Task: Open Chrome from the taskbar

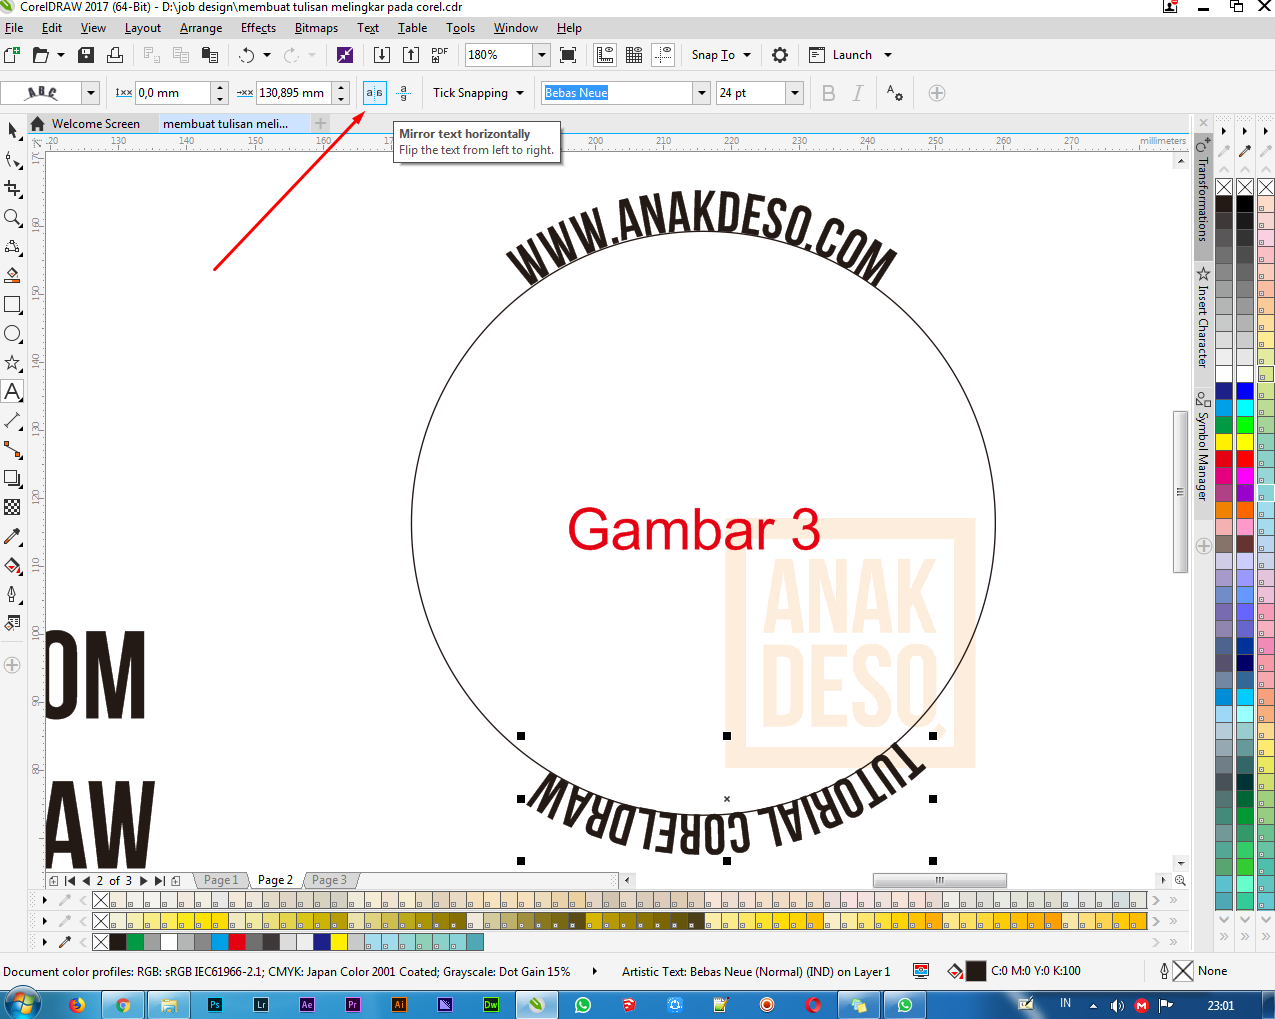Action: 123,1005
